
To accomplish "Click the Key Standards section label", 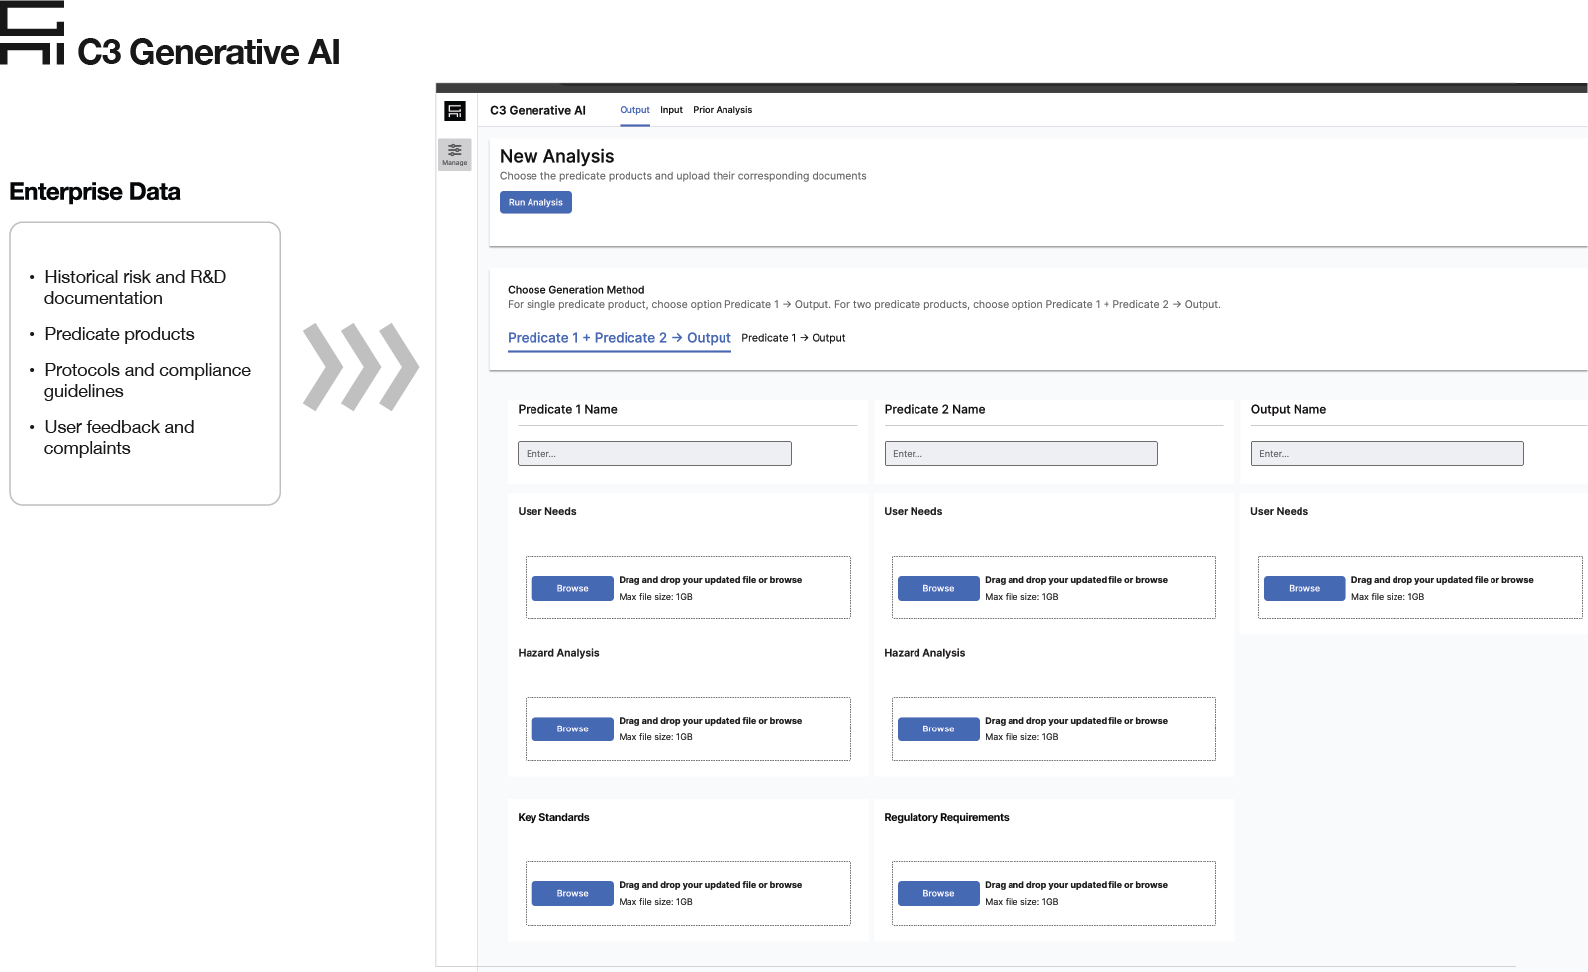I will [x=554, y=818].
